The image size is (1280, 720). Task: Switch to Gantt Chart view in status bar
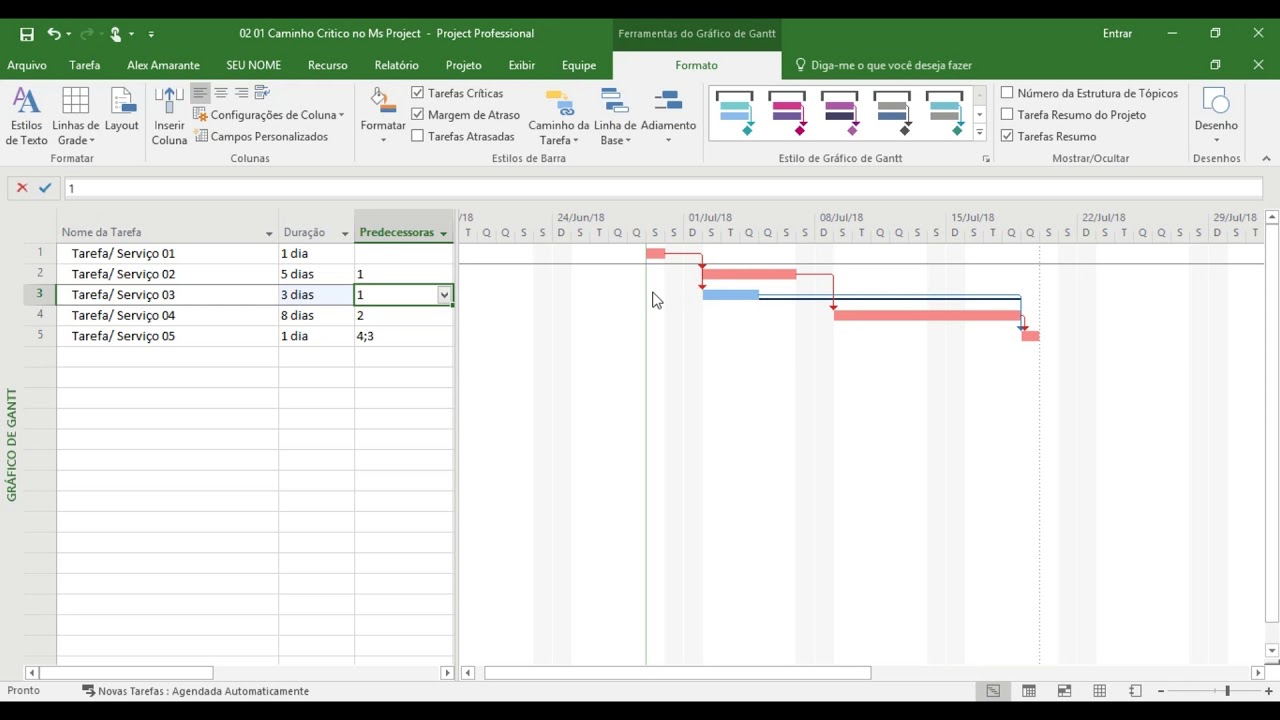coord(993,691)
